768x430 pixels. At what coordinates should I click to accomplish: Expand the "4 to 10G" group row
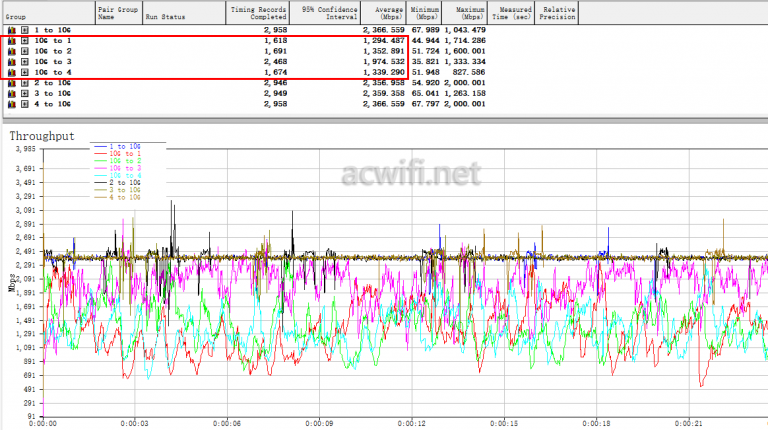[24, 103]
